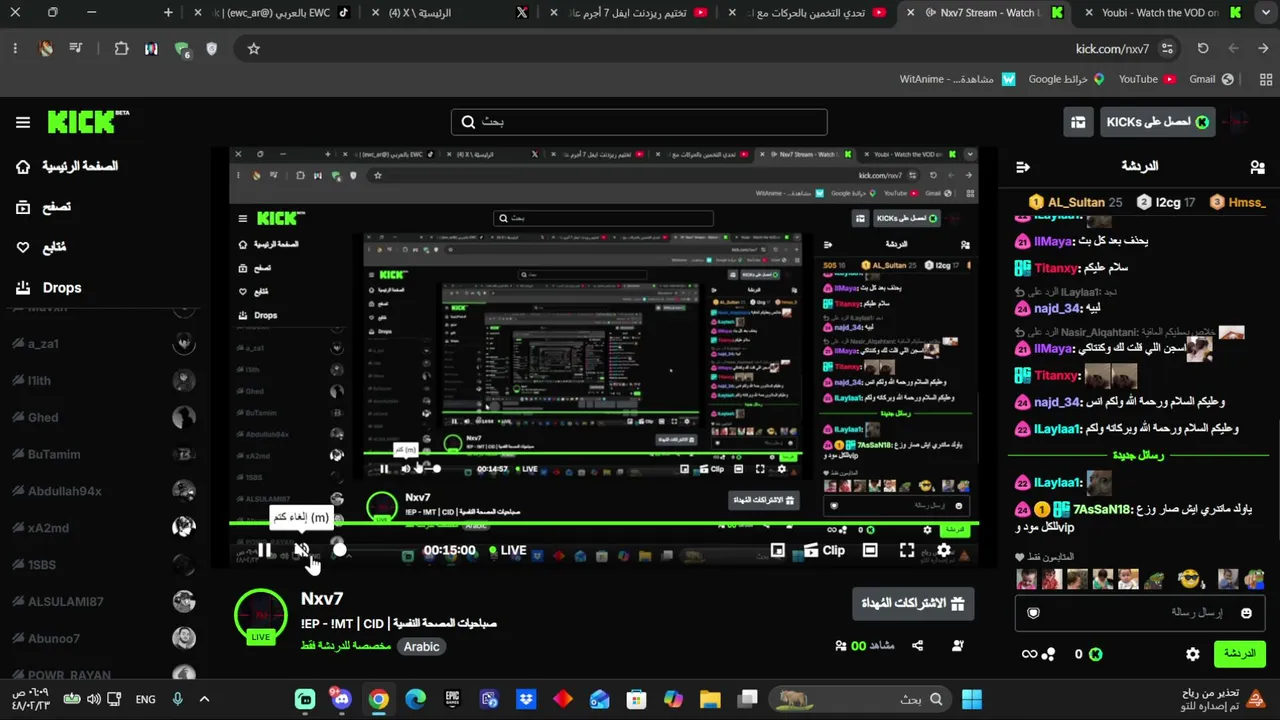Pause the Nxv7 live stream

264,550
